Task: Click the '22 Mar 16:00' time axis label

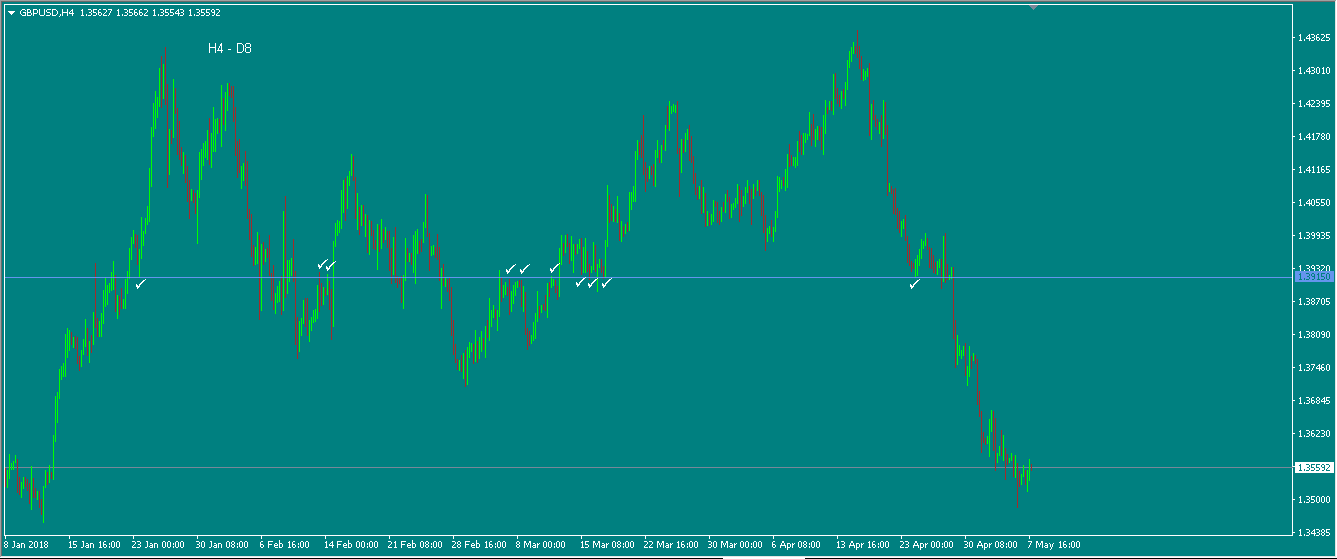Action: (671, 546)
